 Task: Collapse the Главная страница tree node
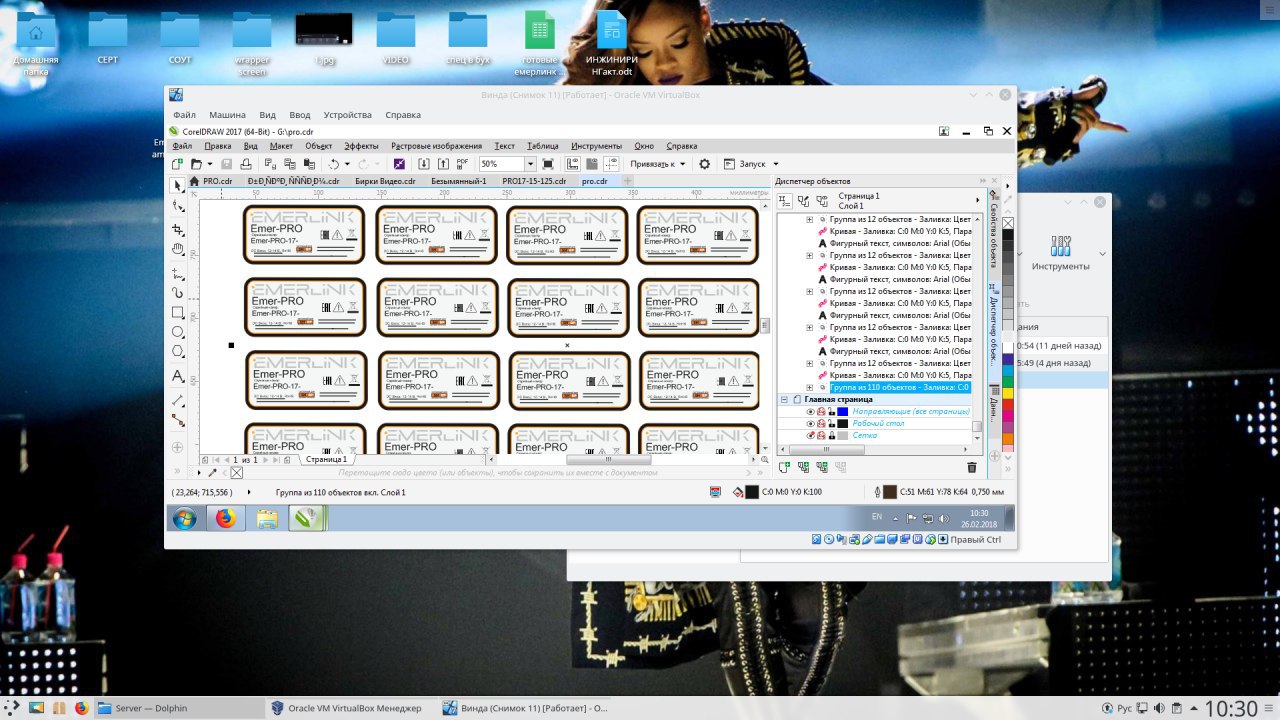tap(784, 399)
